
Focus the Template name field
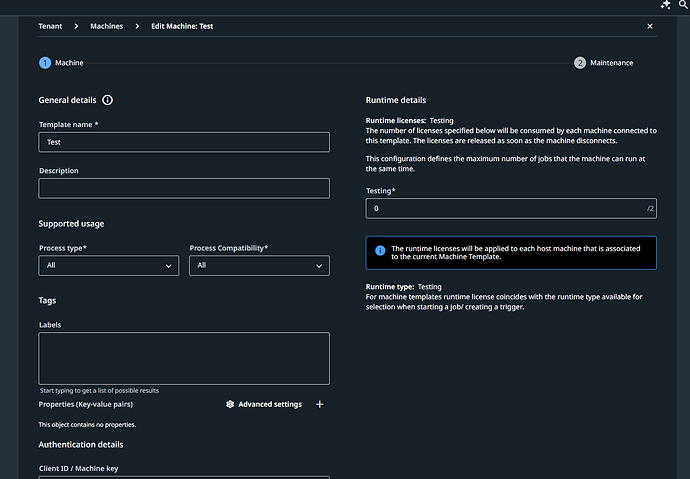184,142
